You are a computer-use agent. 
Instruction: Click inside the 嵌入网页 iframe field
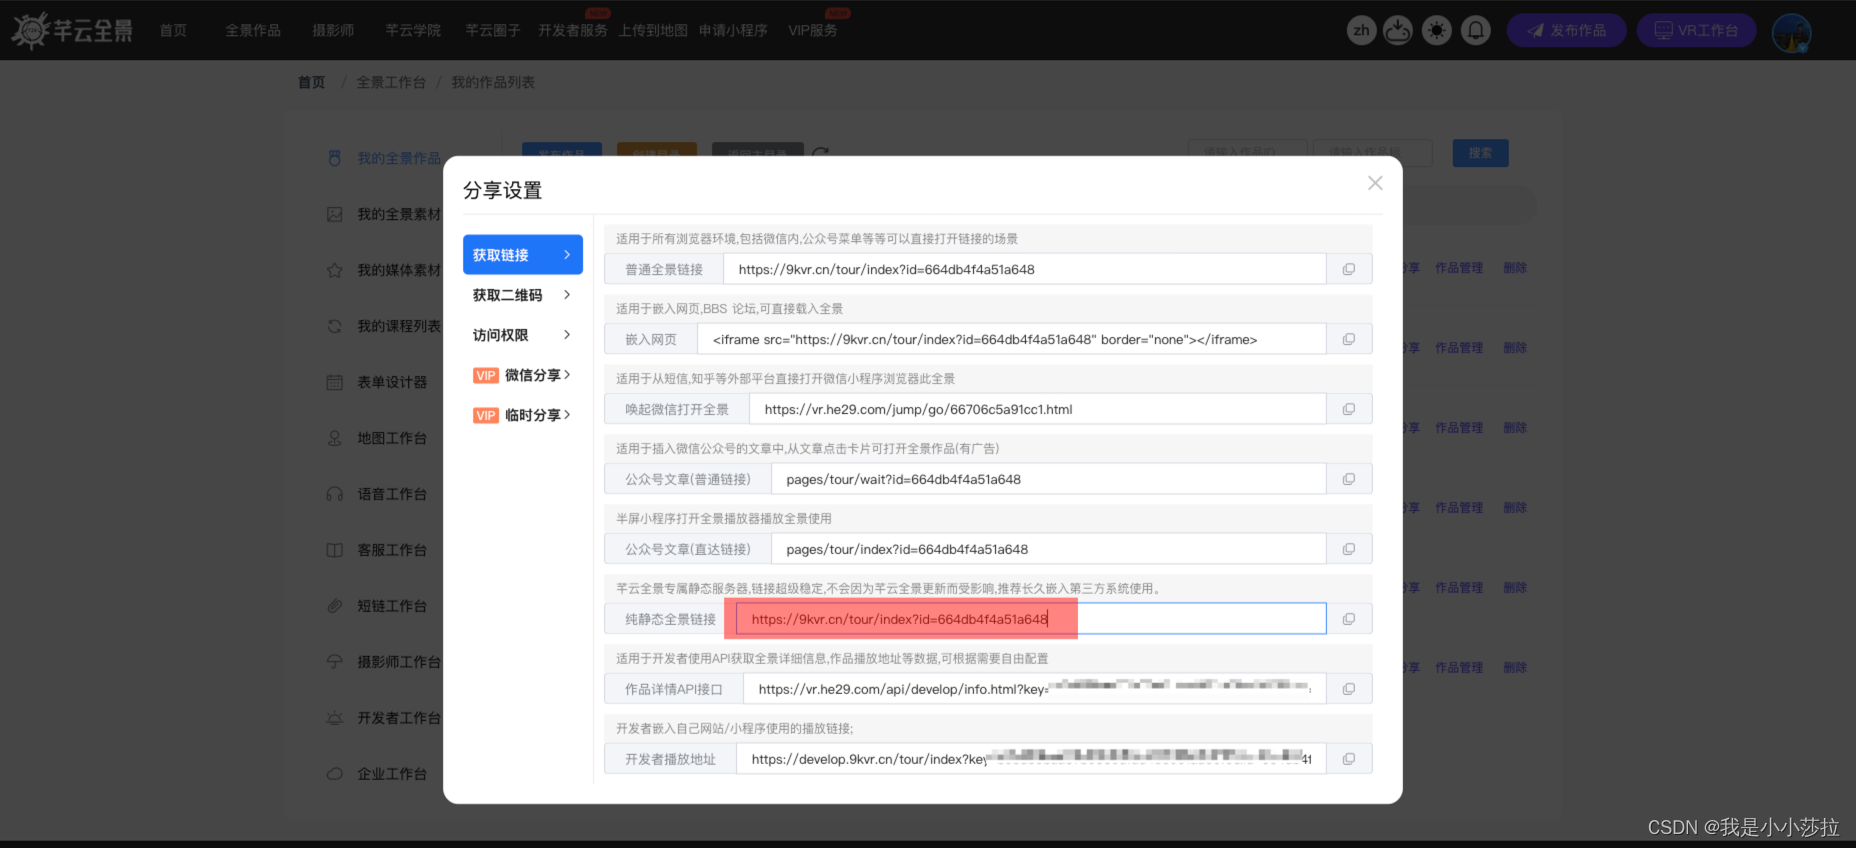[x=1012, y=339]
